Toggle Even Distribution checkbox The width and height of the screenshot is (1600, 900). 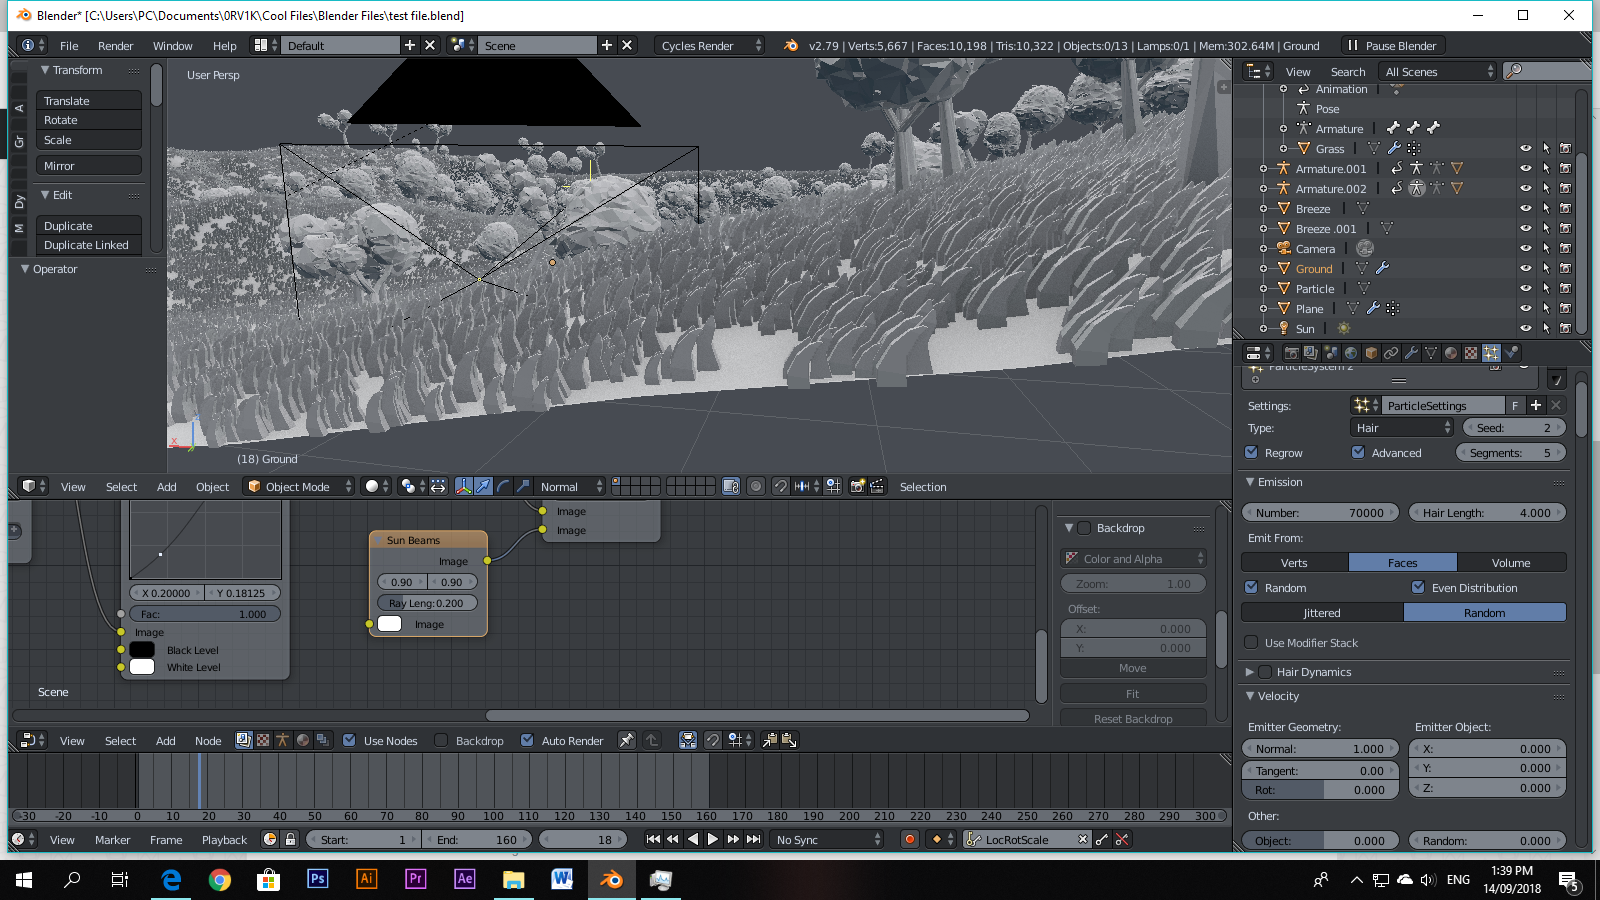tap(1418, 587)
